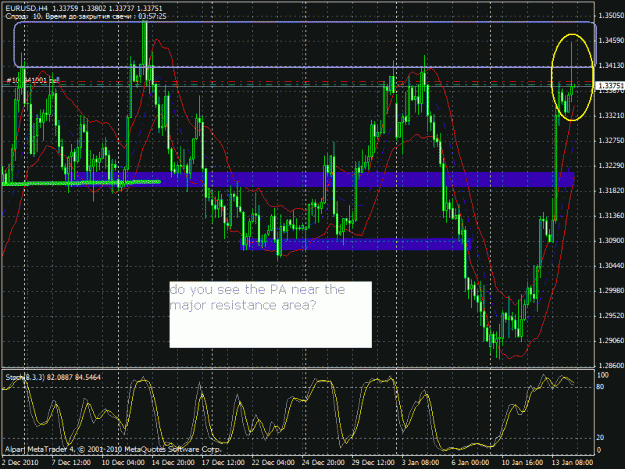Click the 22 Dec 04:00 date label

273,463
